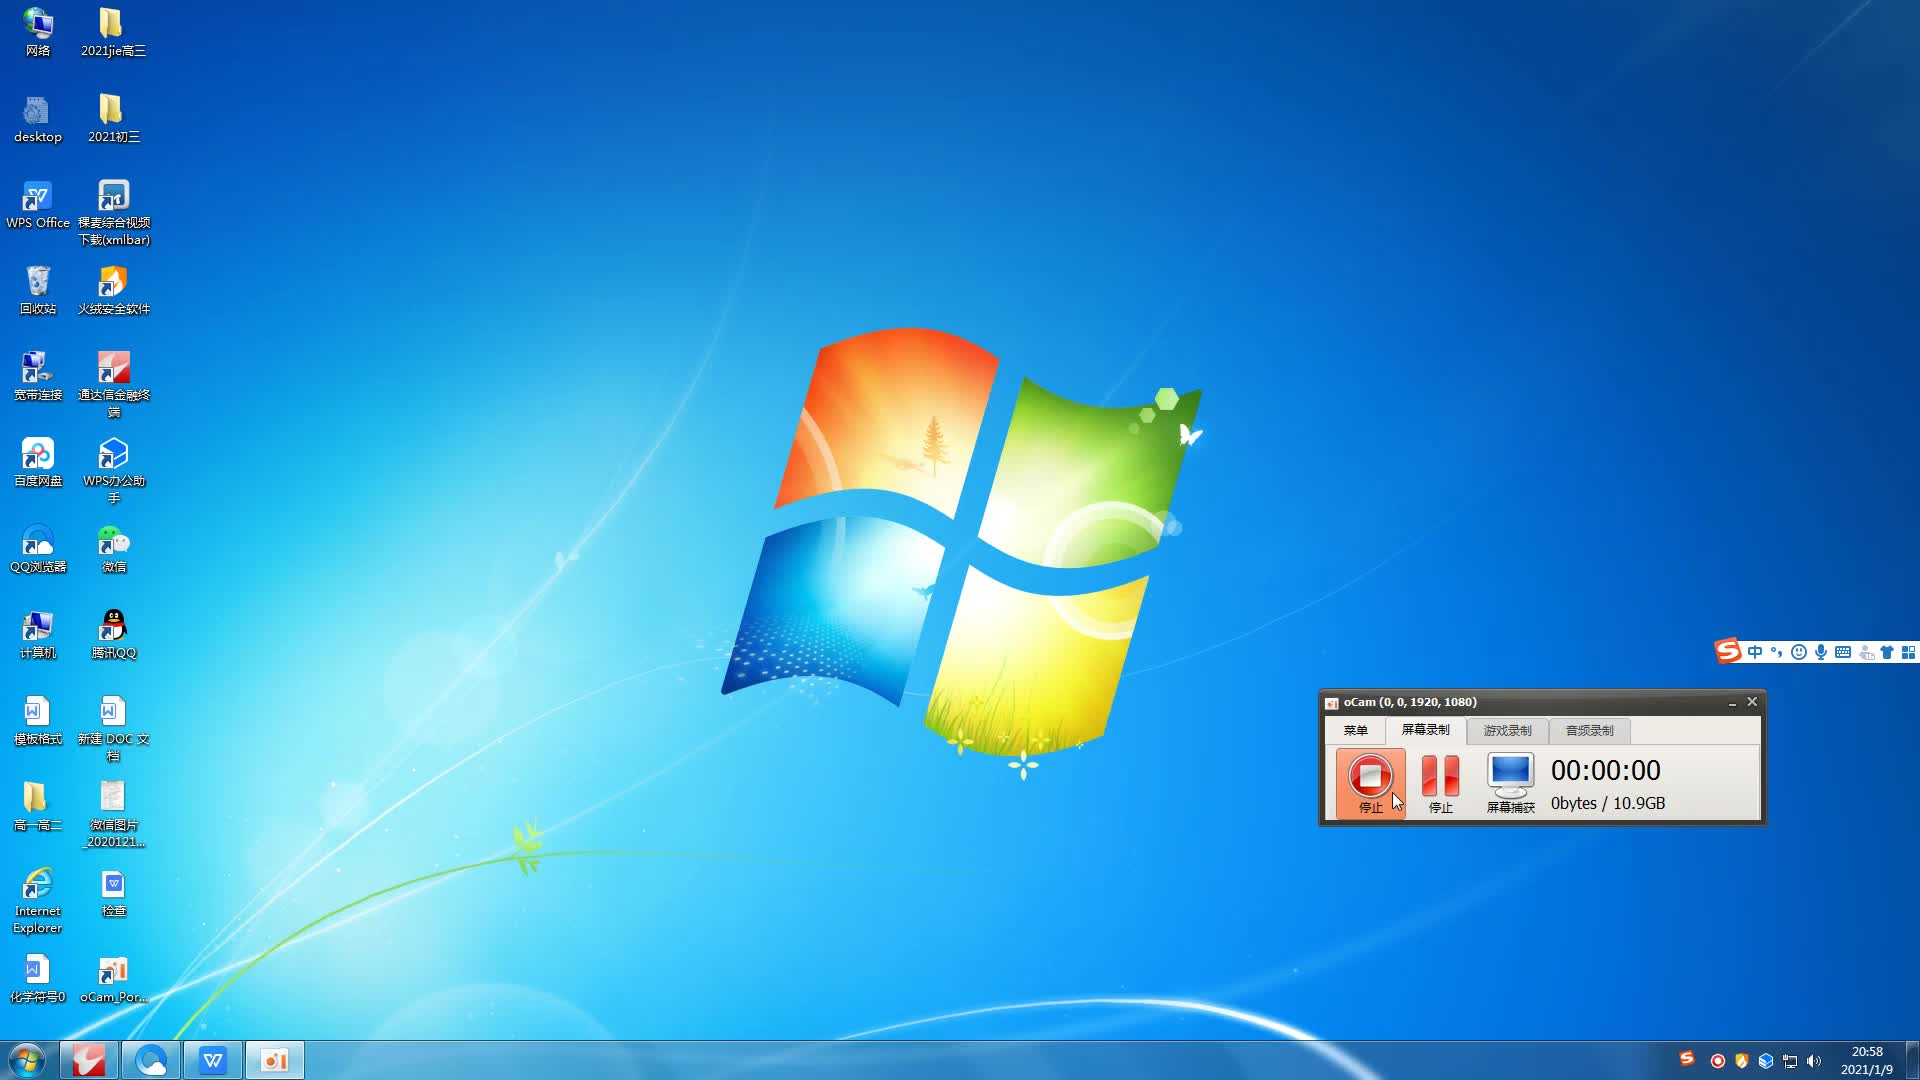Screen dimensions: 1920x1080
Task: Open soft keyboard icon on IME toolbar
Action: (x=1843, y=652)
